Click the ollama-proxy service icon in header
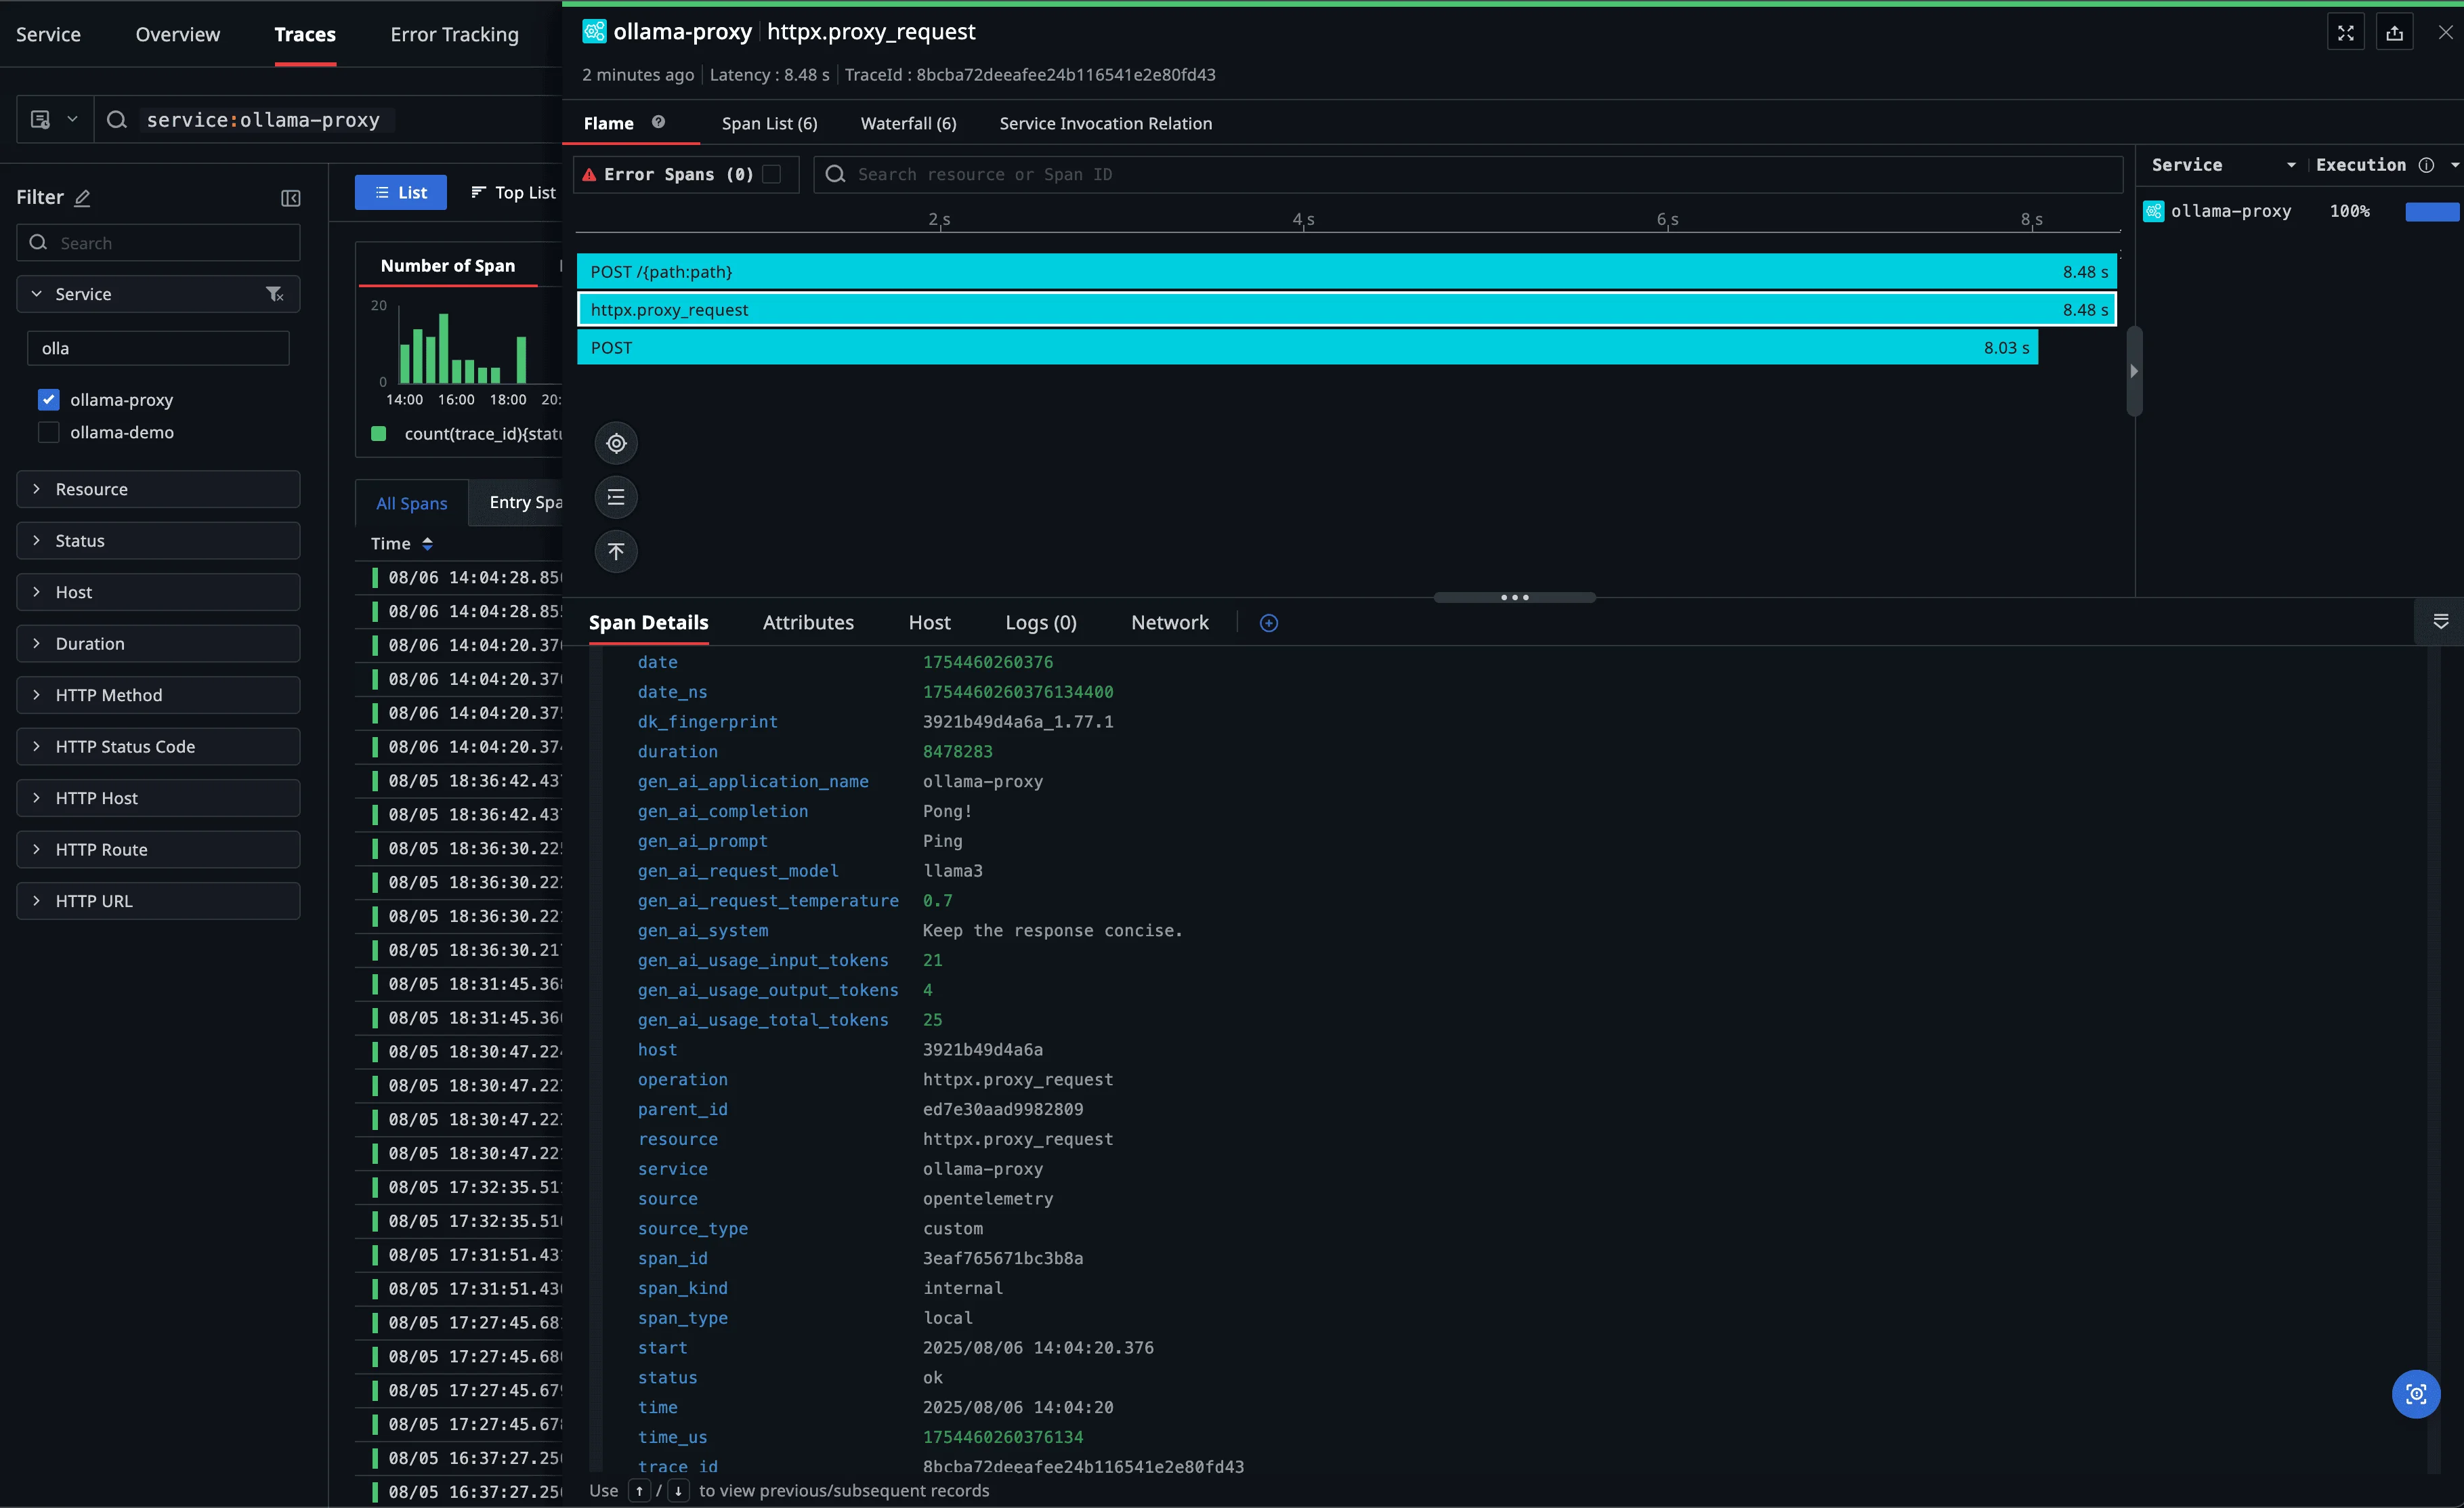The width and height of the screenshot is (2464, 1508). tap(594, 31)
